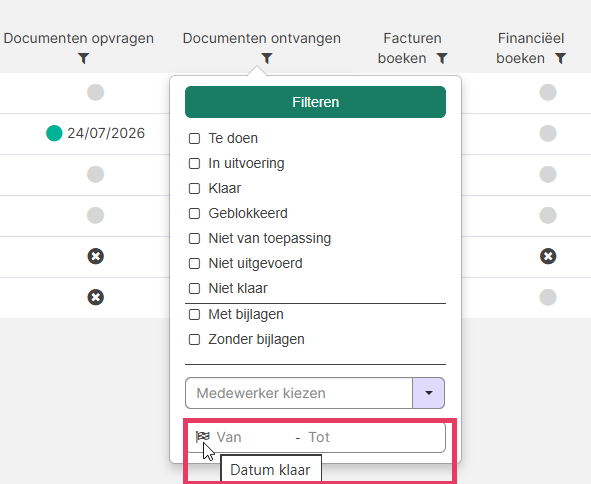This screenshot has width=591, height=484.
Task: Open filter funnel for Financieel boeken
Action: pyautogui.click(x=561, y=58)
